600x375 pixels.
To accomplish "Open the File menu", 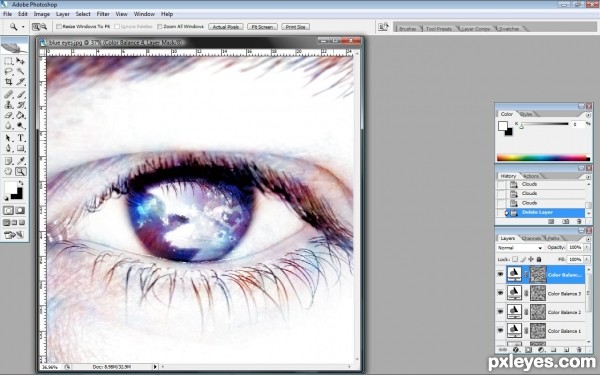I will pyautogui.click(x=7, y=14).
